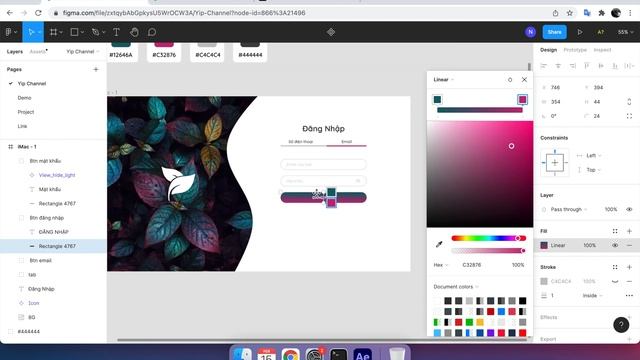Select the Yip Channel page
Image resolution: width=640 pixels, height=360 pixels.
click(x=32, y=83)
